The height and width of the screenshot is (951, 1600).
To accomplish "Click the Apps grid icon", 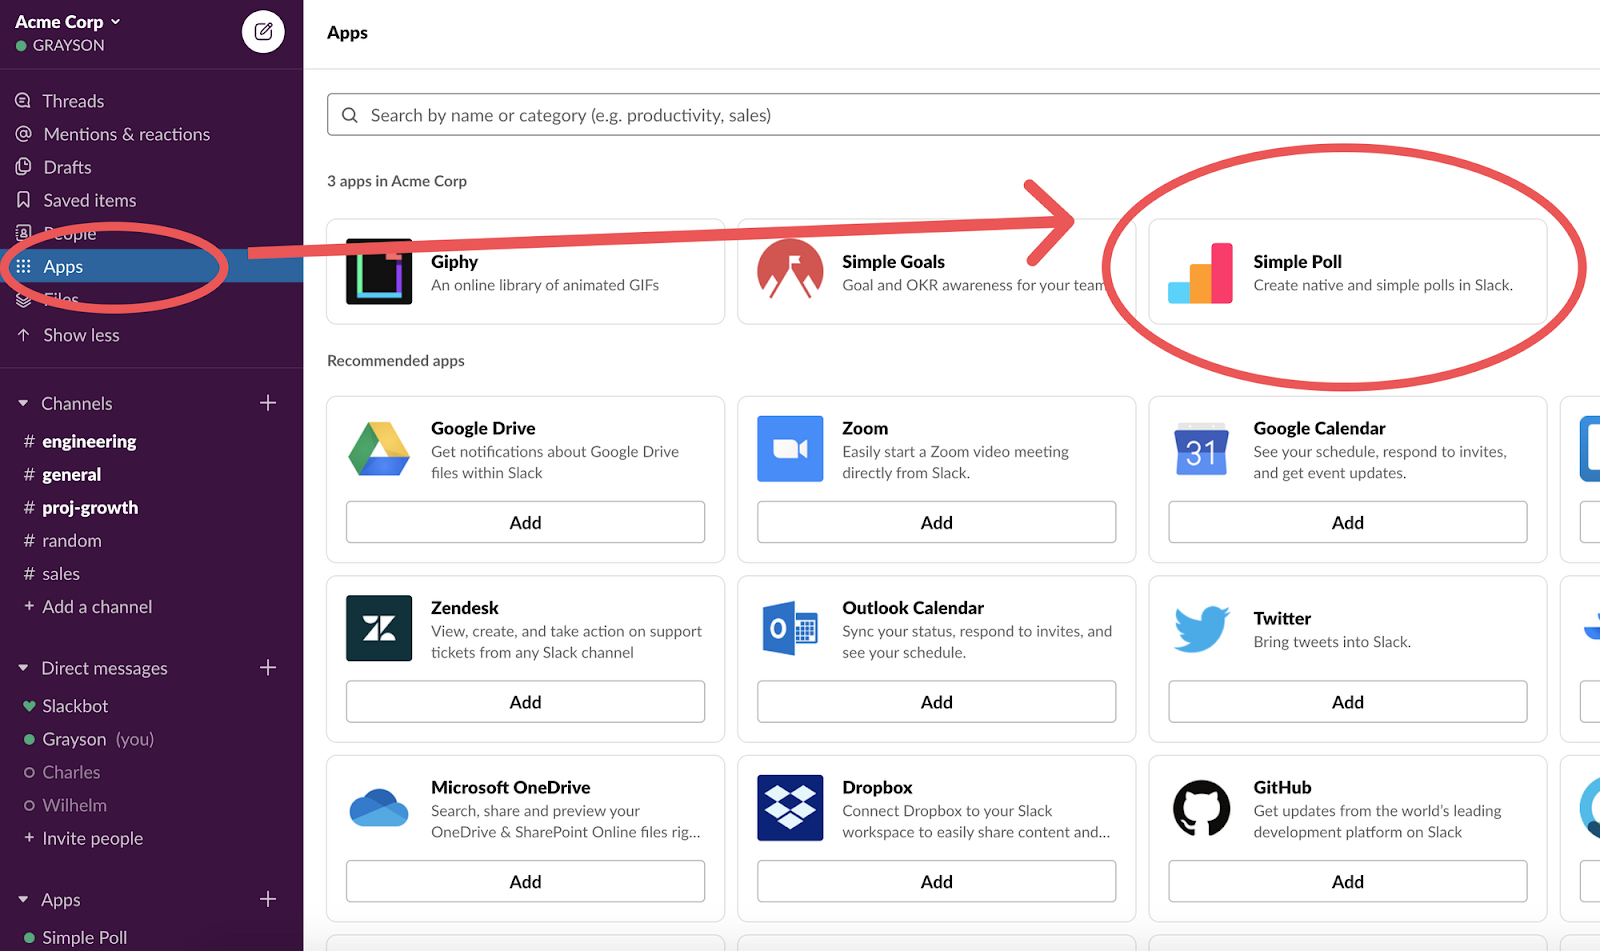I will click(x=23, y=266).
